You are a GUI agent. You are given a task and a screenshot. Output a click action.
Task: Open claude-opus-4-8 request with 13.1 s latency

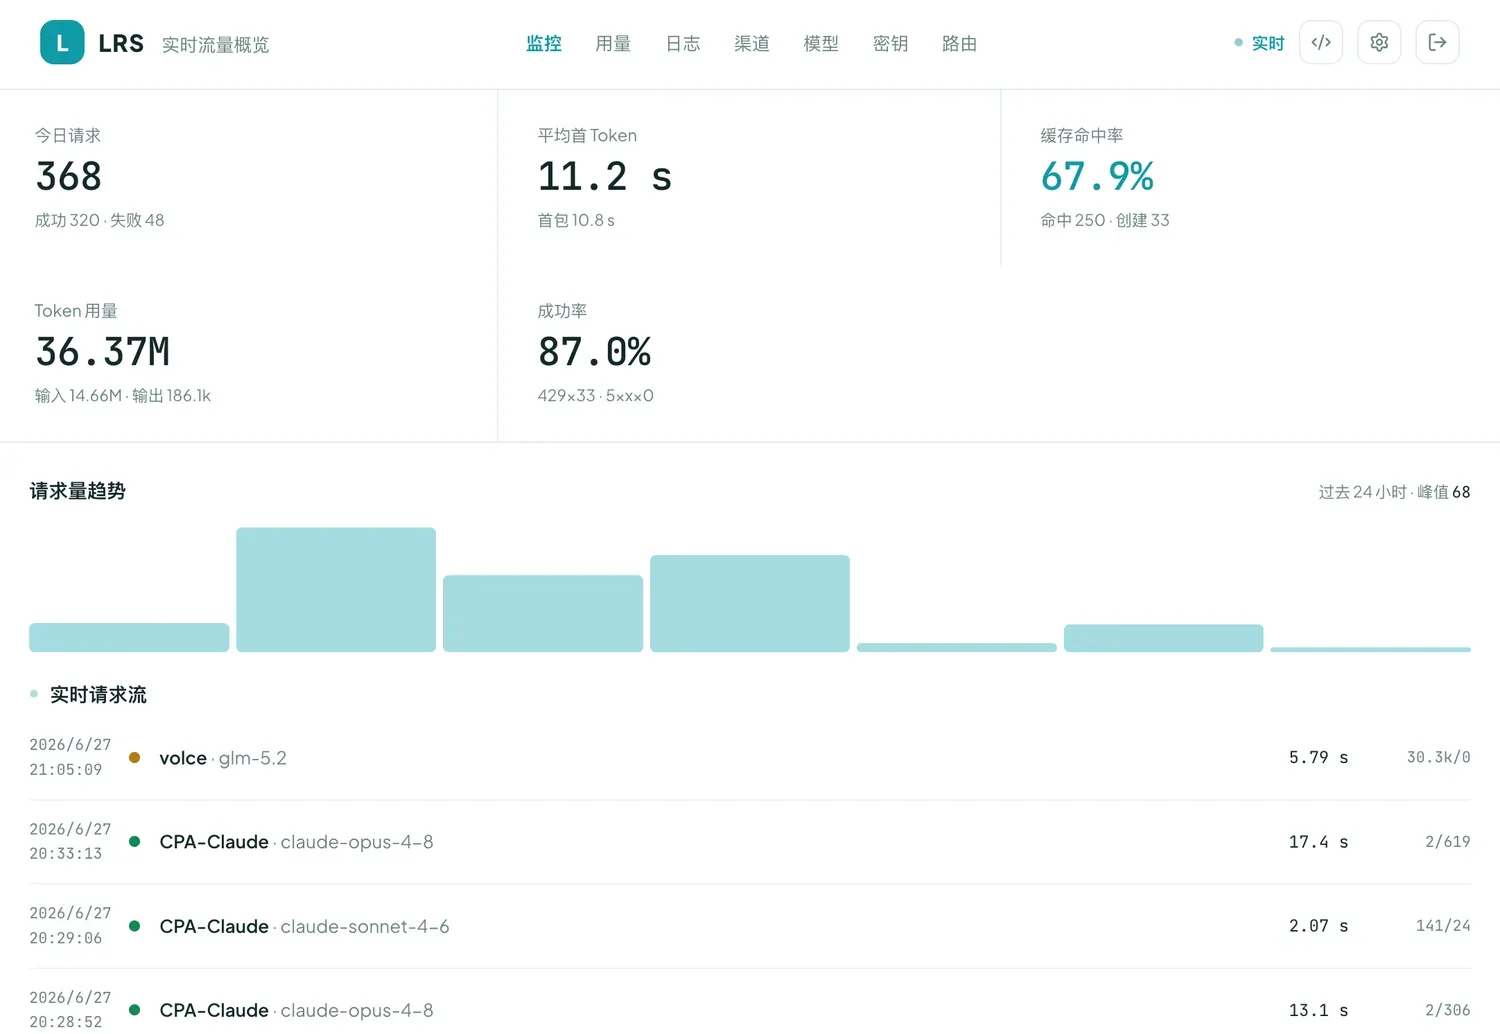(750, 1010)
